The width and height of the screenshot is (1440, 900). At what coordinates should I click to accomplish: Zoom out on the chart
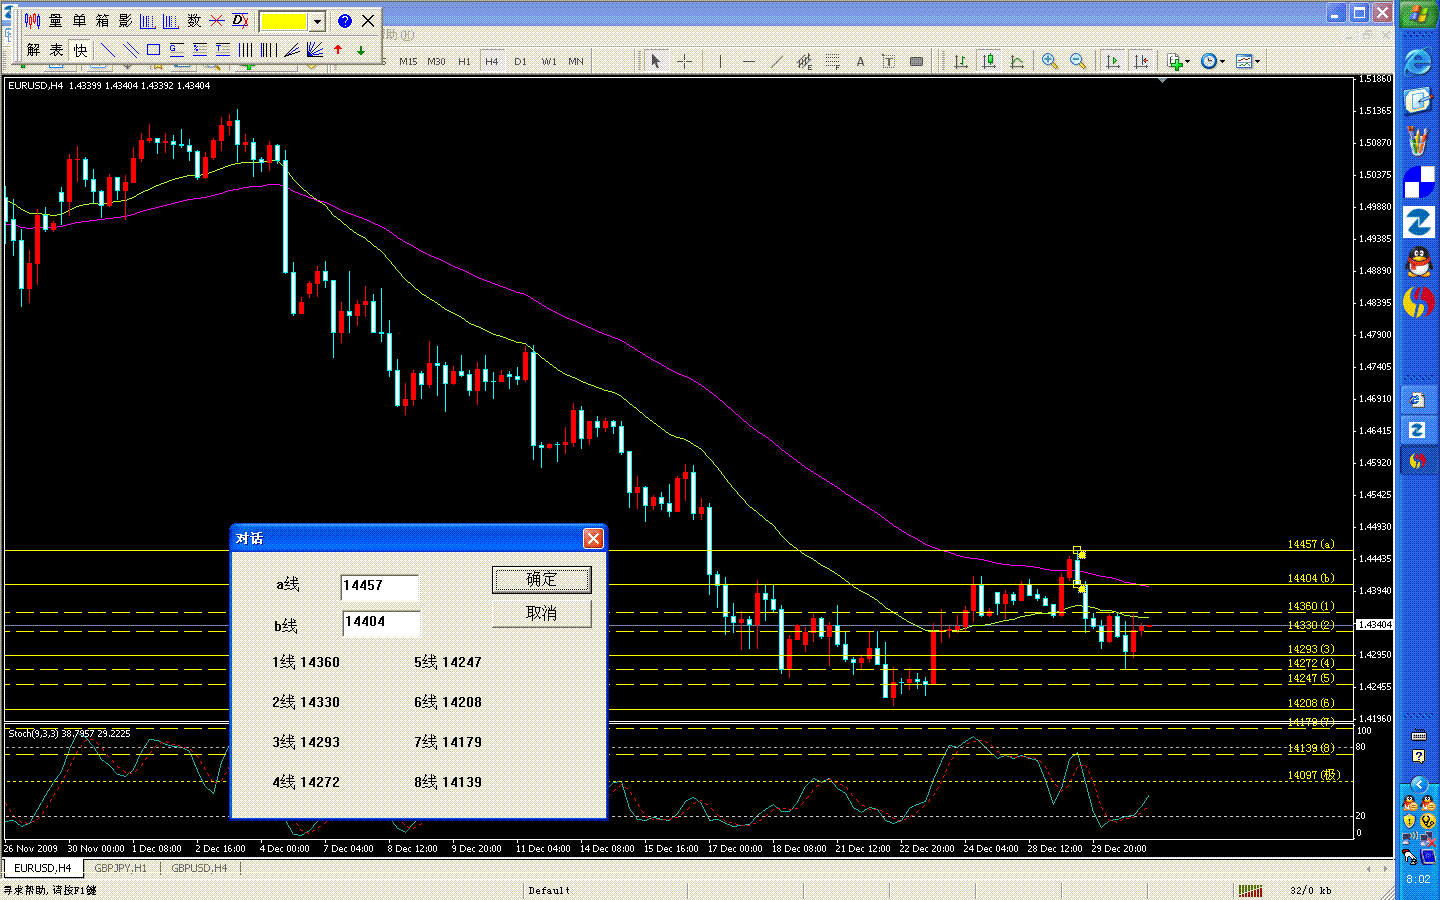tap(1078, 61)
